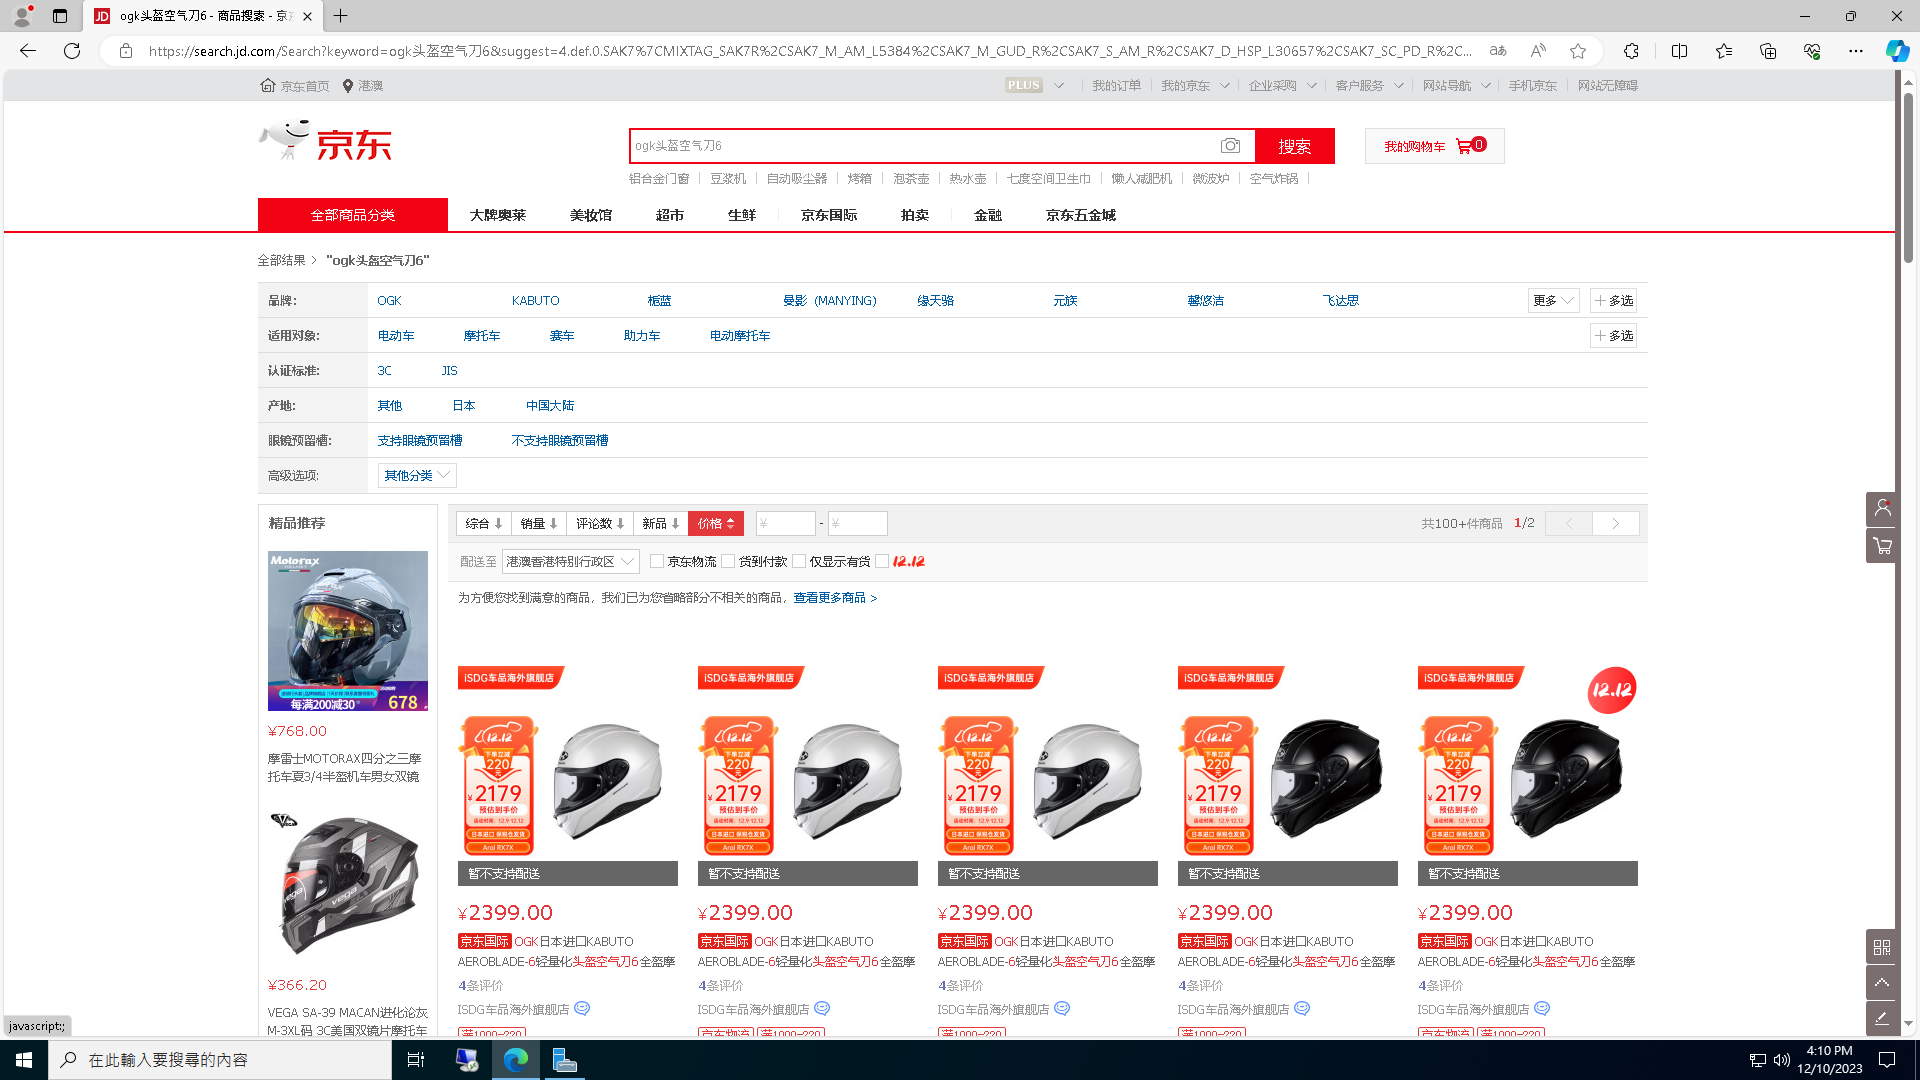Sort by 价格 tab
Screen dimensions: 1920x1080
pyautogui.click(x=716, y=524)
